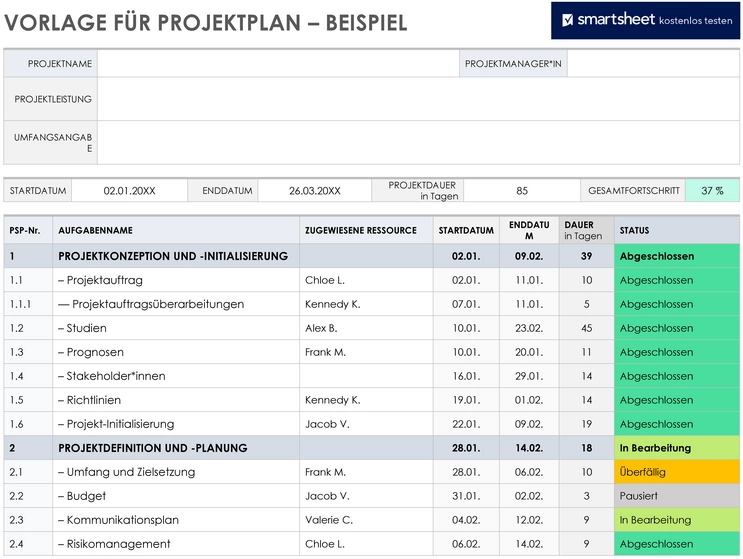Click duration 45 in the Studien row
This screenshot has width=743, height=559.
(587, 328)
